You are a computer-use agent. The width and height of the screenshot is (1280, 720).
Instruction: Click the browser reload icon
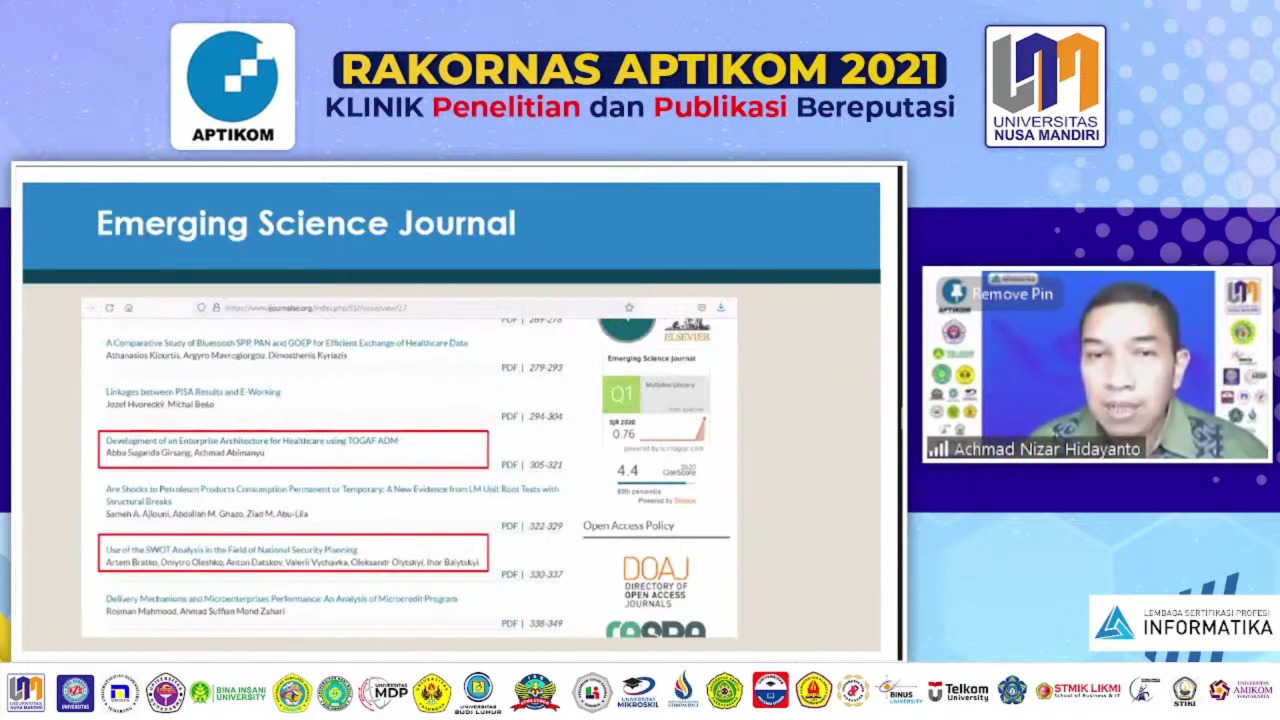[x=109, y=308]
